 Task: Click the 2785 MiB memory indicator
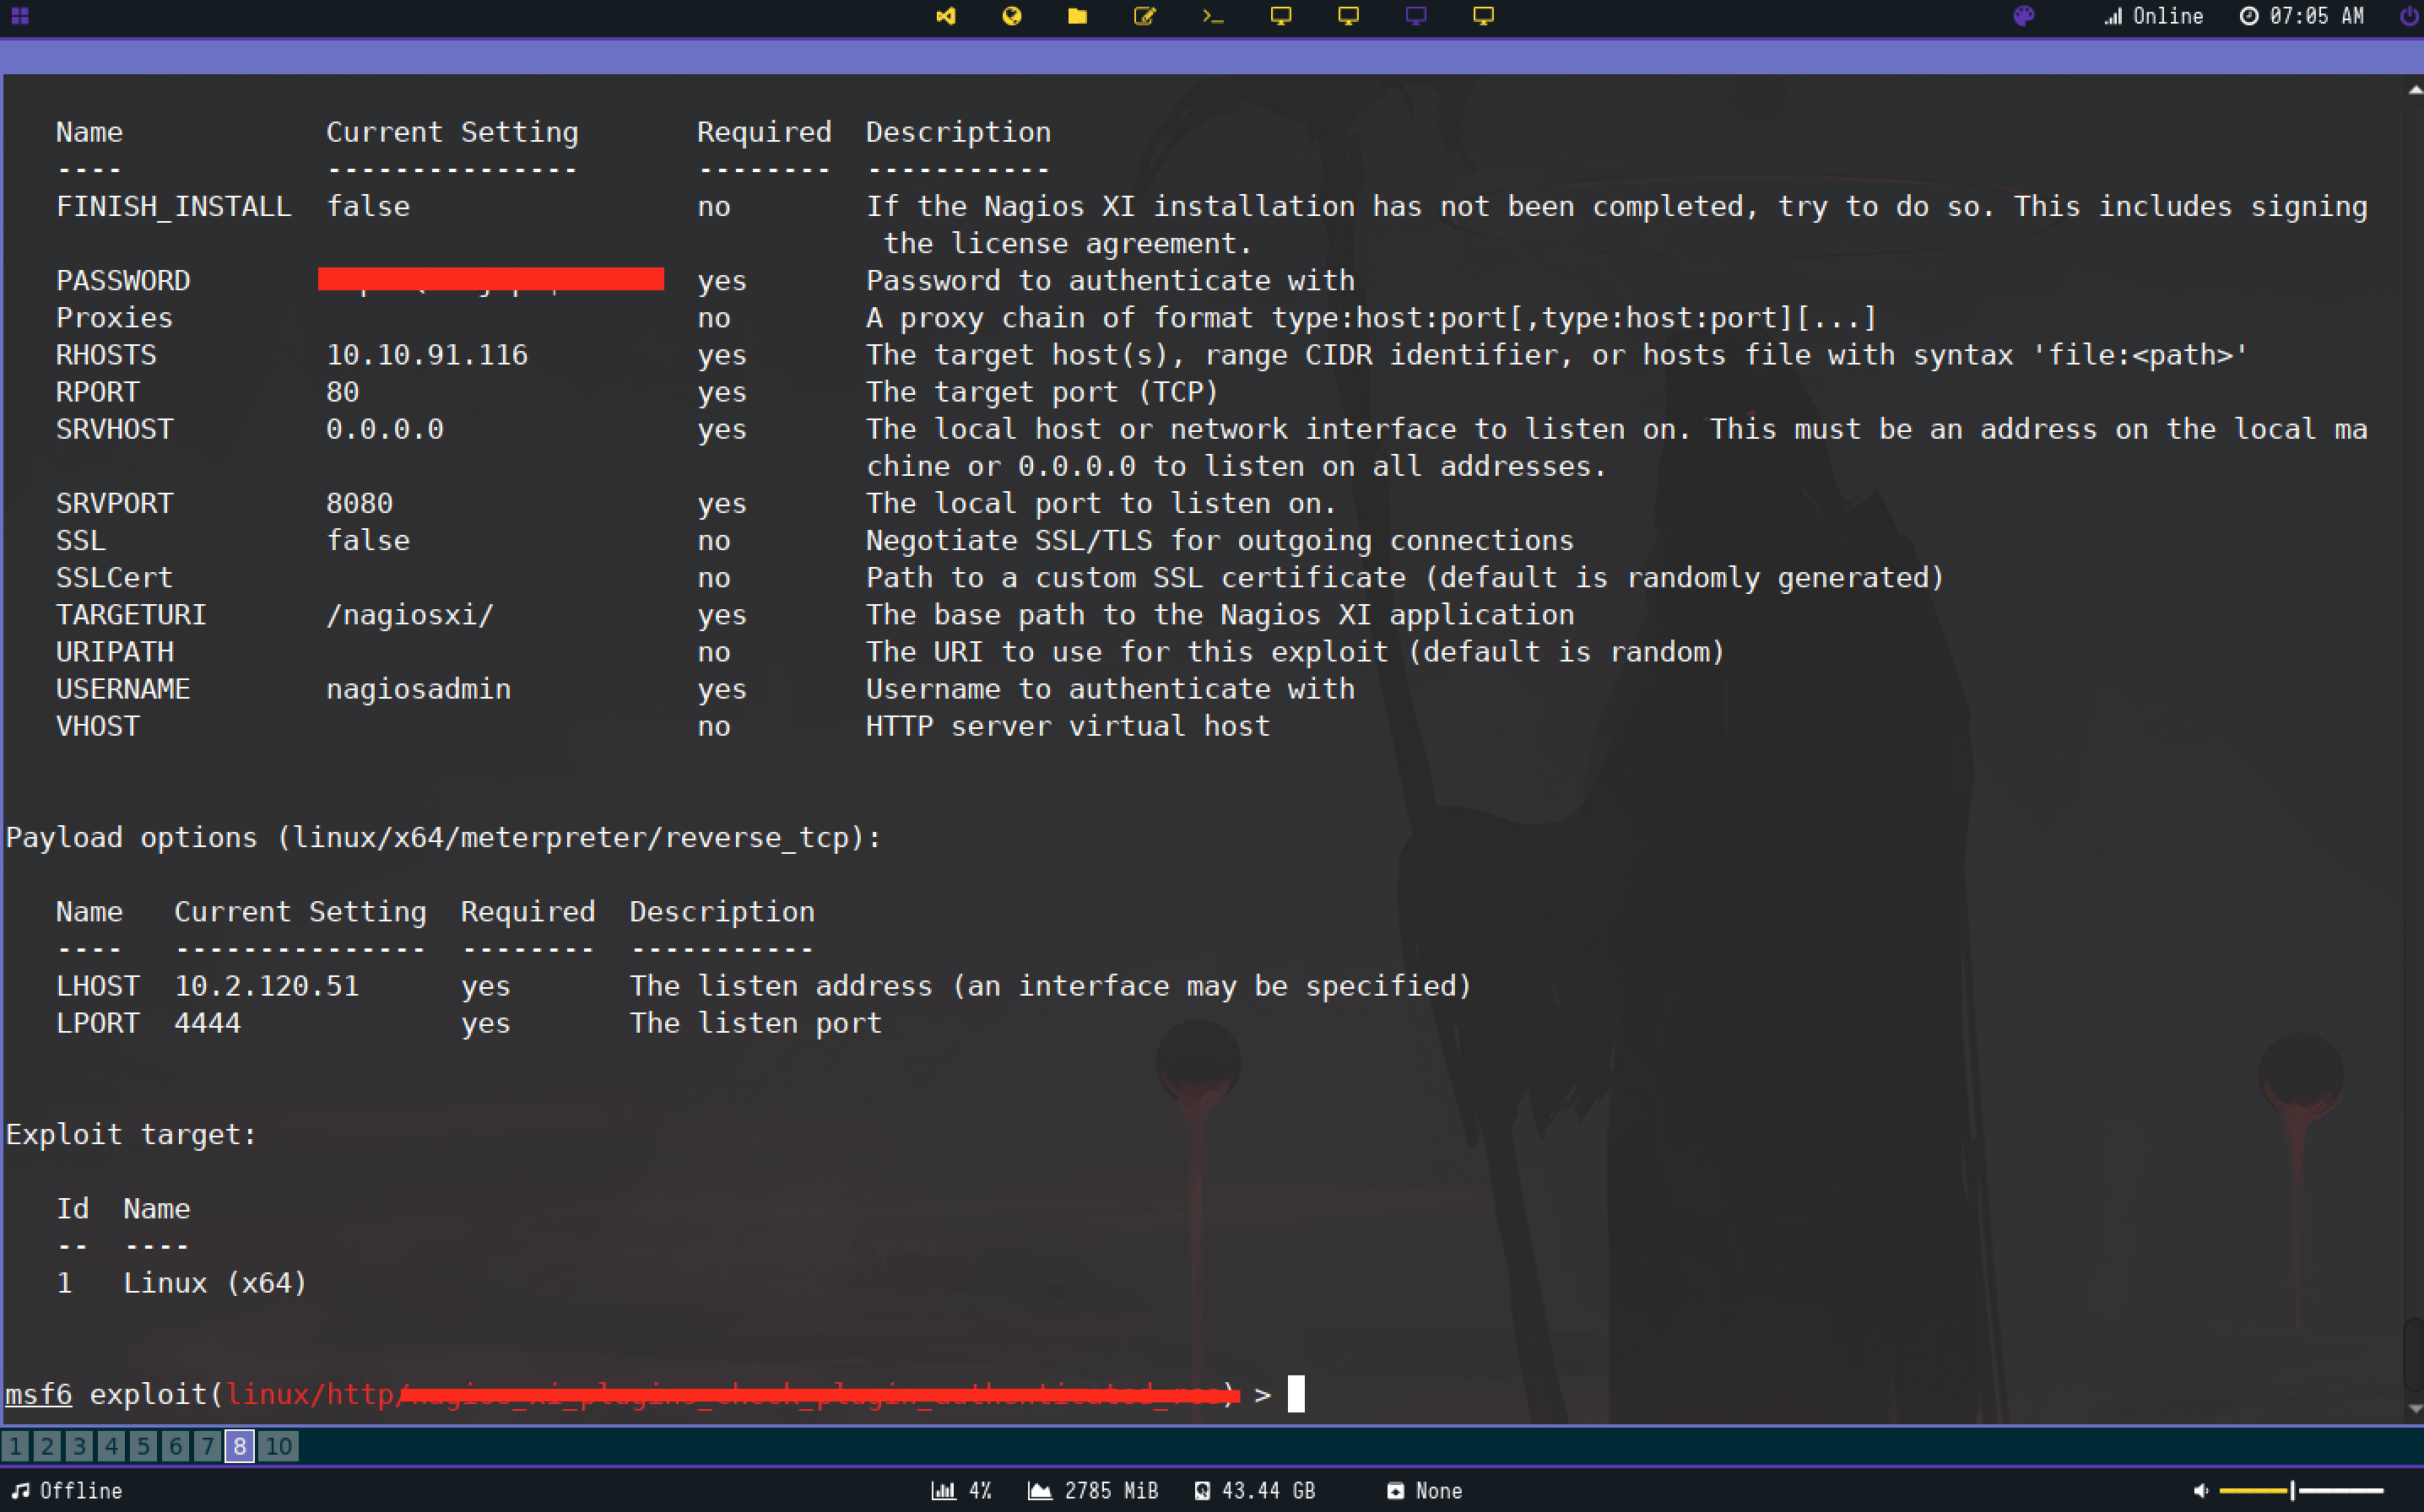tap(1093, 1490)
